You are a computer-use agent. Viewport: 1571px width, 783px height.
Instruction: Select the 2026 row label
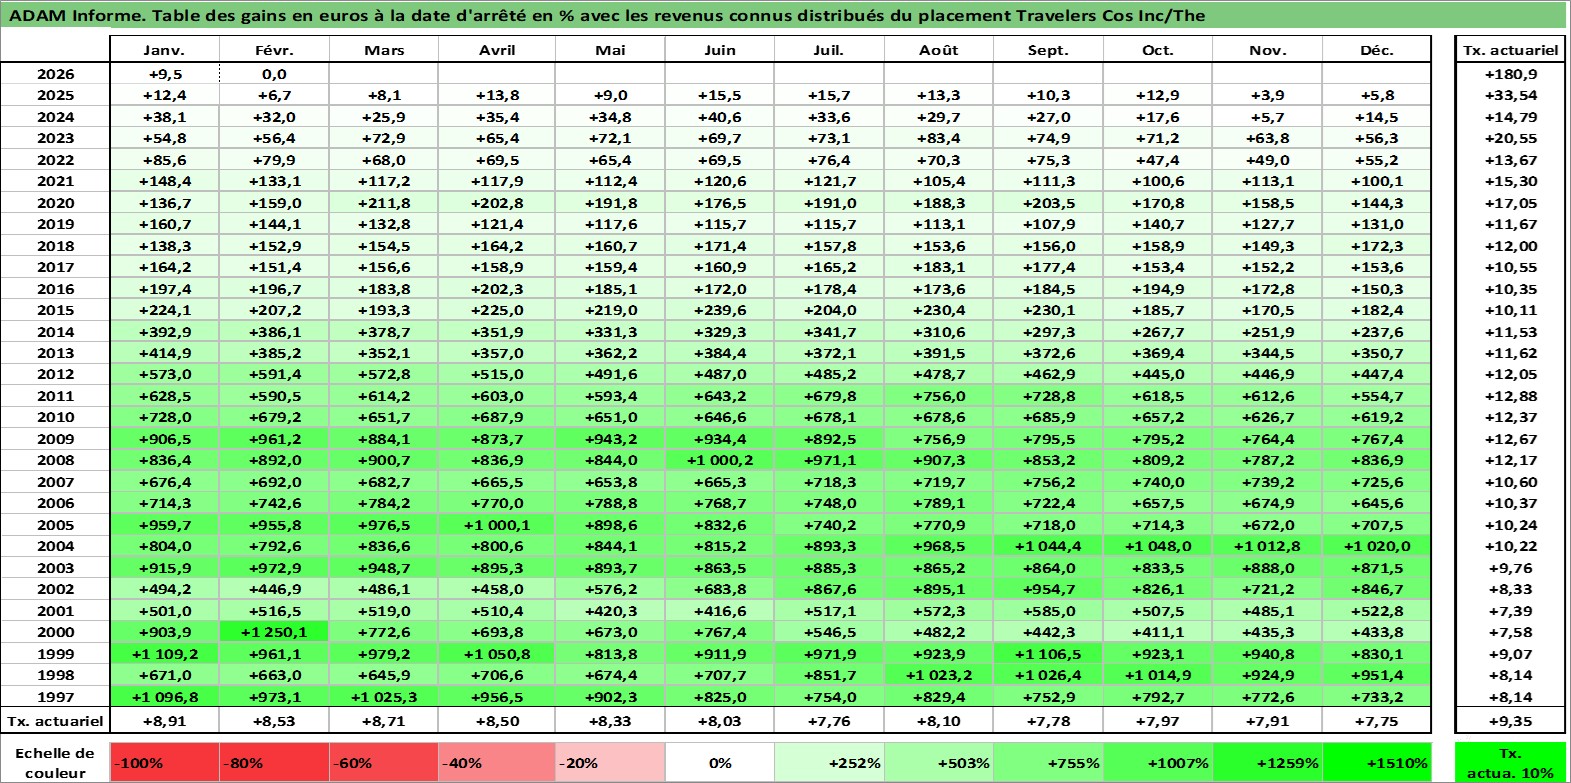pos(55,74)
